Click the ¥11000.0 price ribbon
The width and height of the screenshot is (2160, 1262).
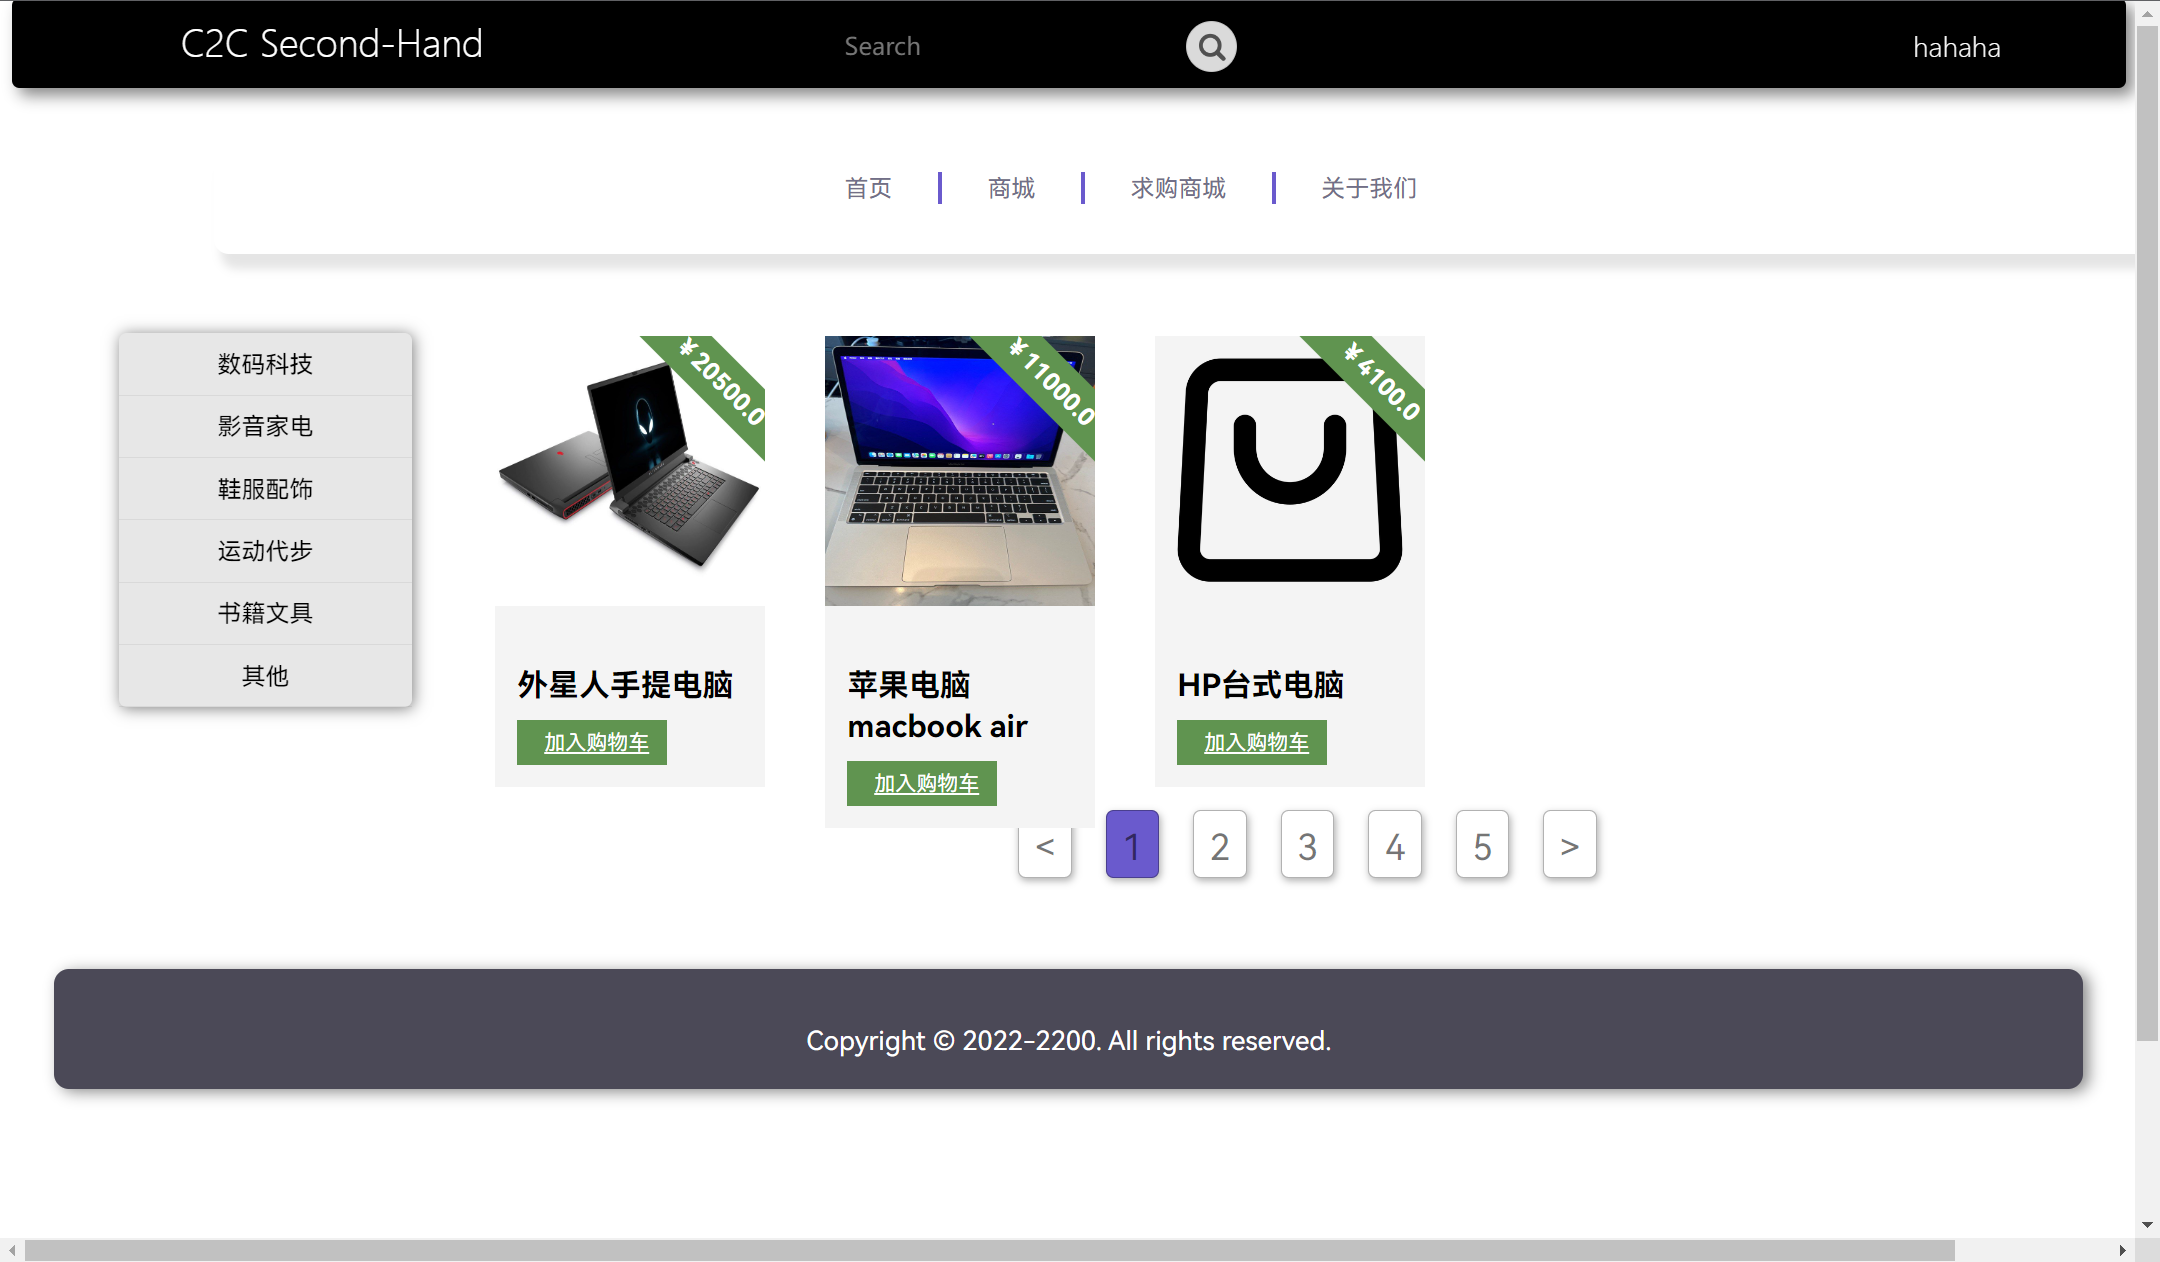[1050, 382]
